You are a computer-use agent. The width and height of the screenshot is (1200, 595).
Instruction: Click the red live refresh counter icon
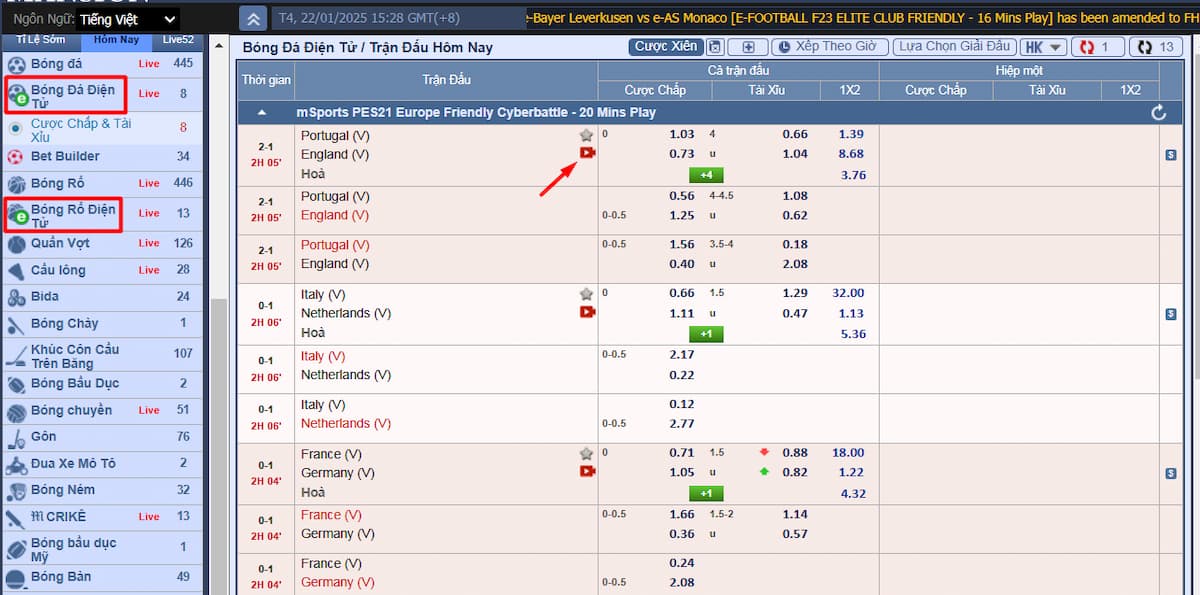pos(1097,47)
